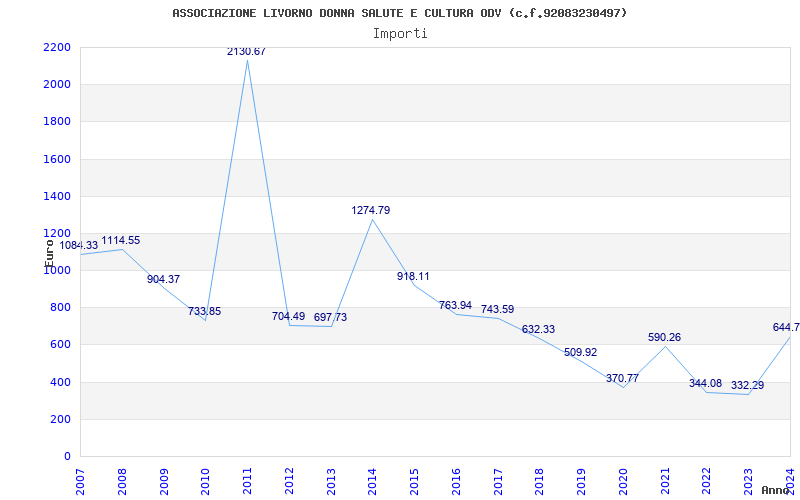Click the 1200 y-axis tick label
This screenshot has height=500, width=800.
tap(57, 234)
